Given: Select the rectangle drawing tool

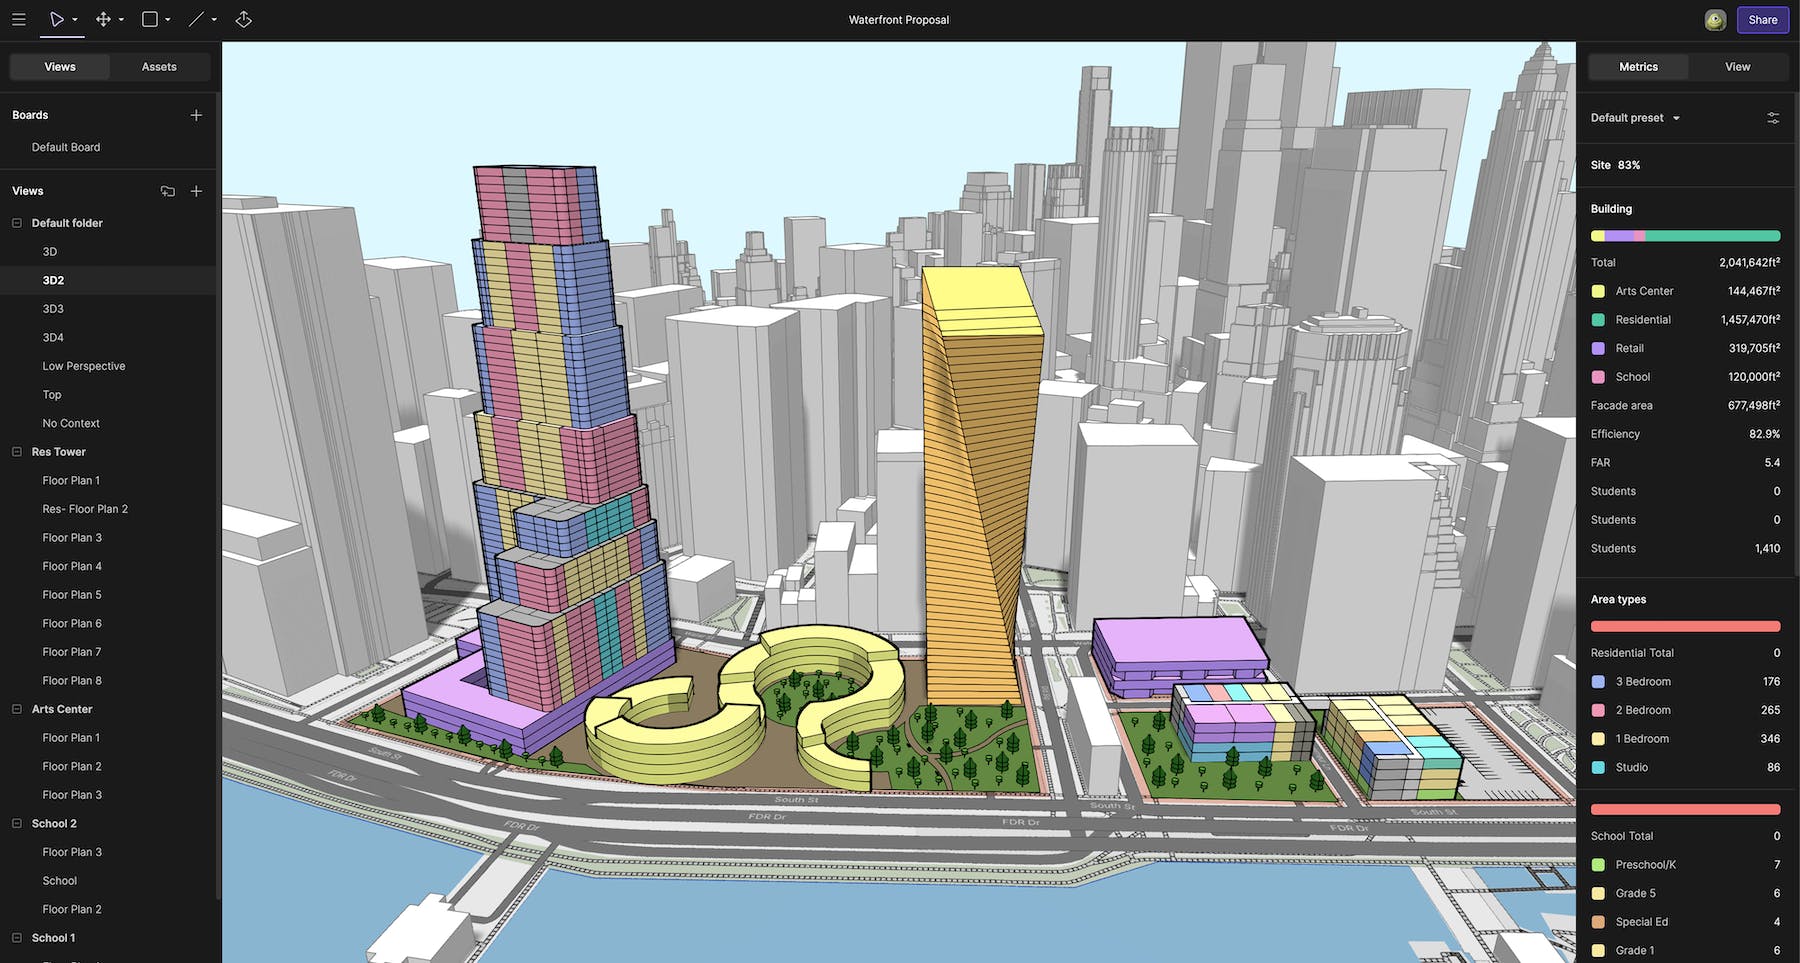Looking at the screenshot, I should [148, 18].
